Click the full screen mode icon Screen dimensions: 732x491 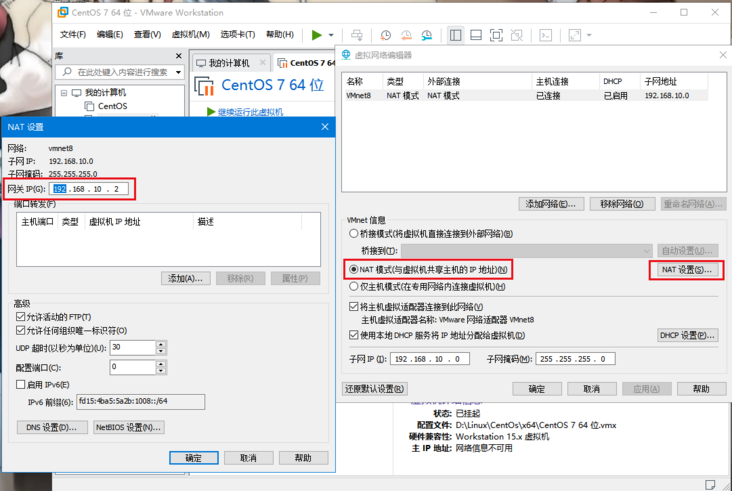tap(496, 35)
